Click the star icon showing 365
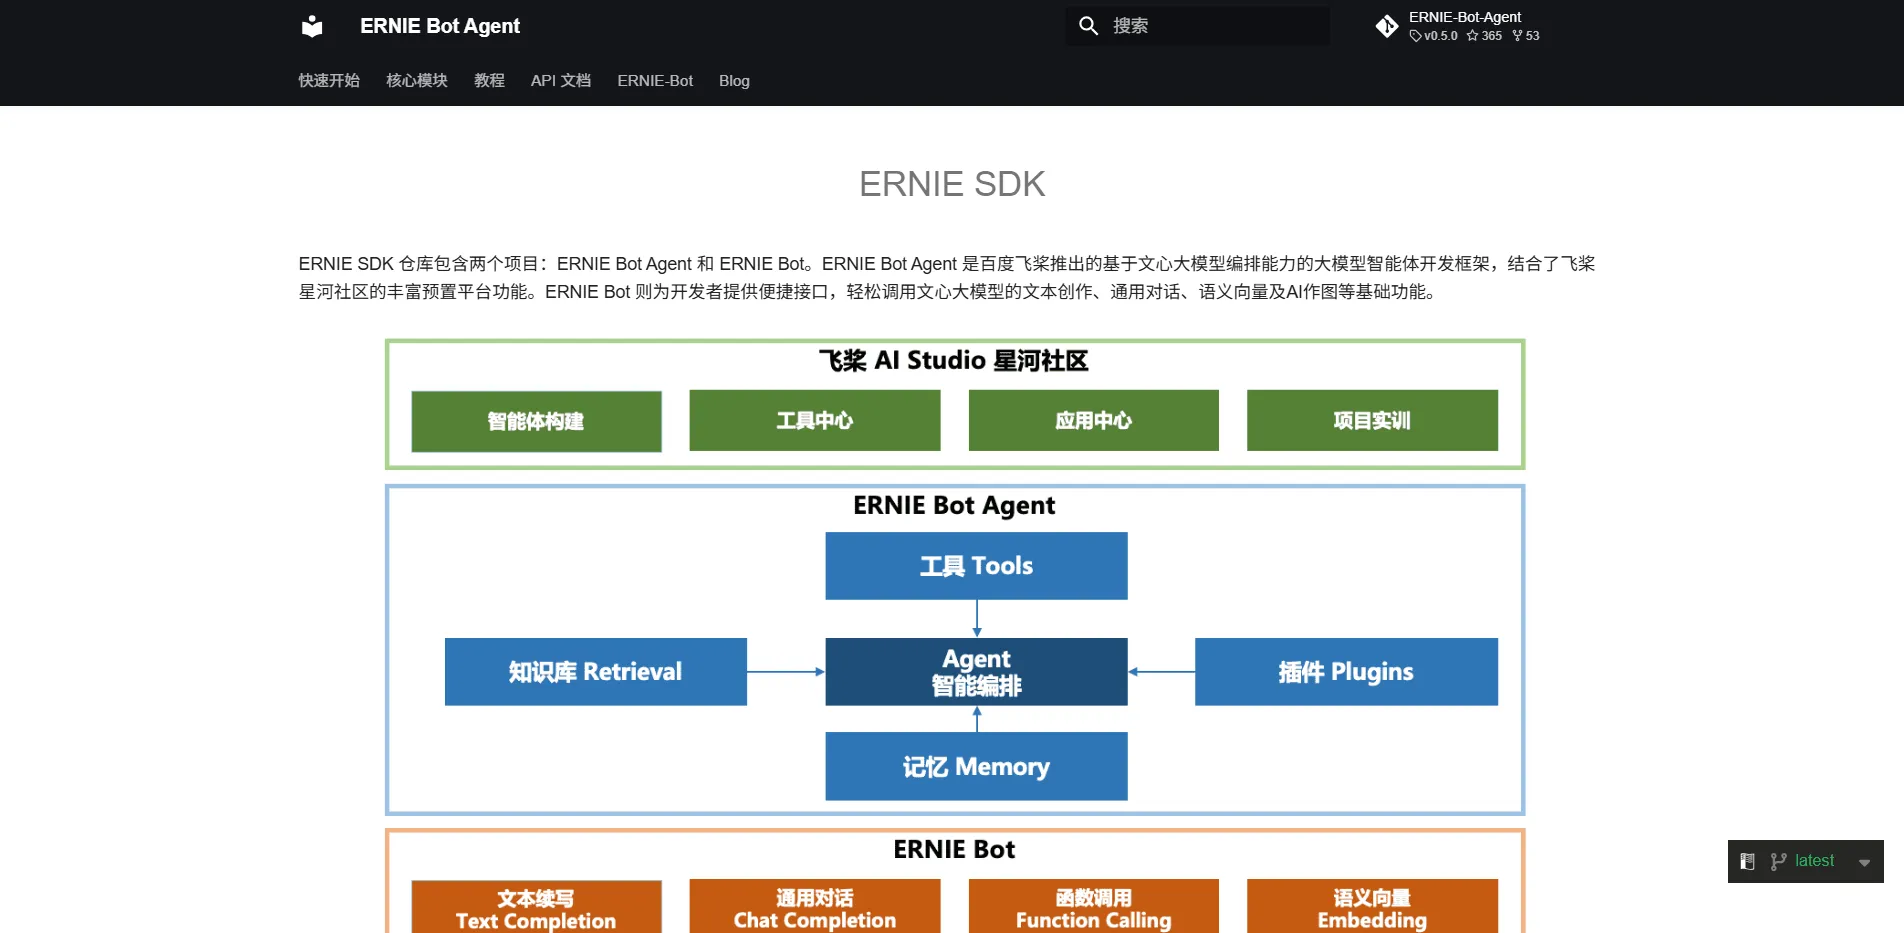 (1470, 36)
